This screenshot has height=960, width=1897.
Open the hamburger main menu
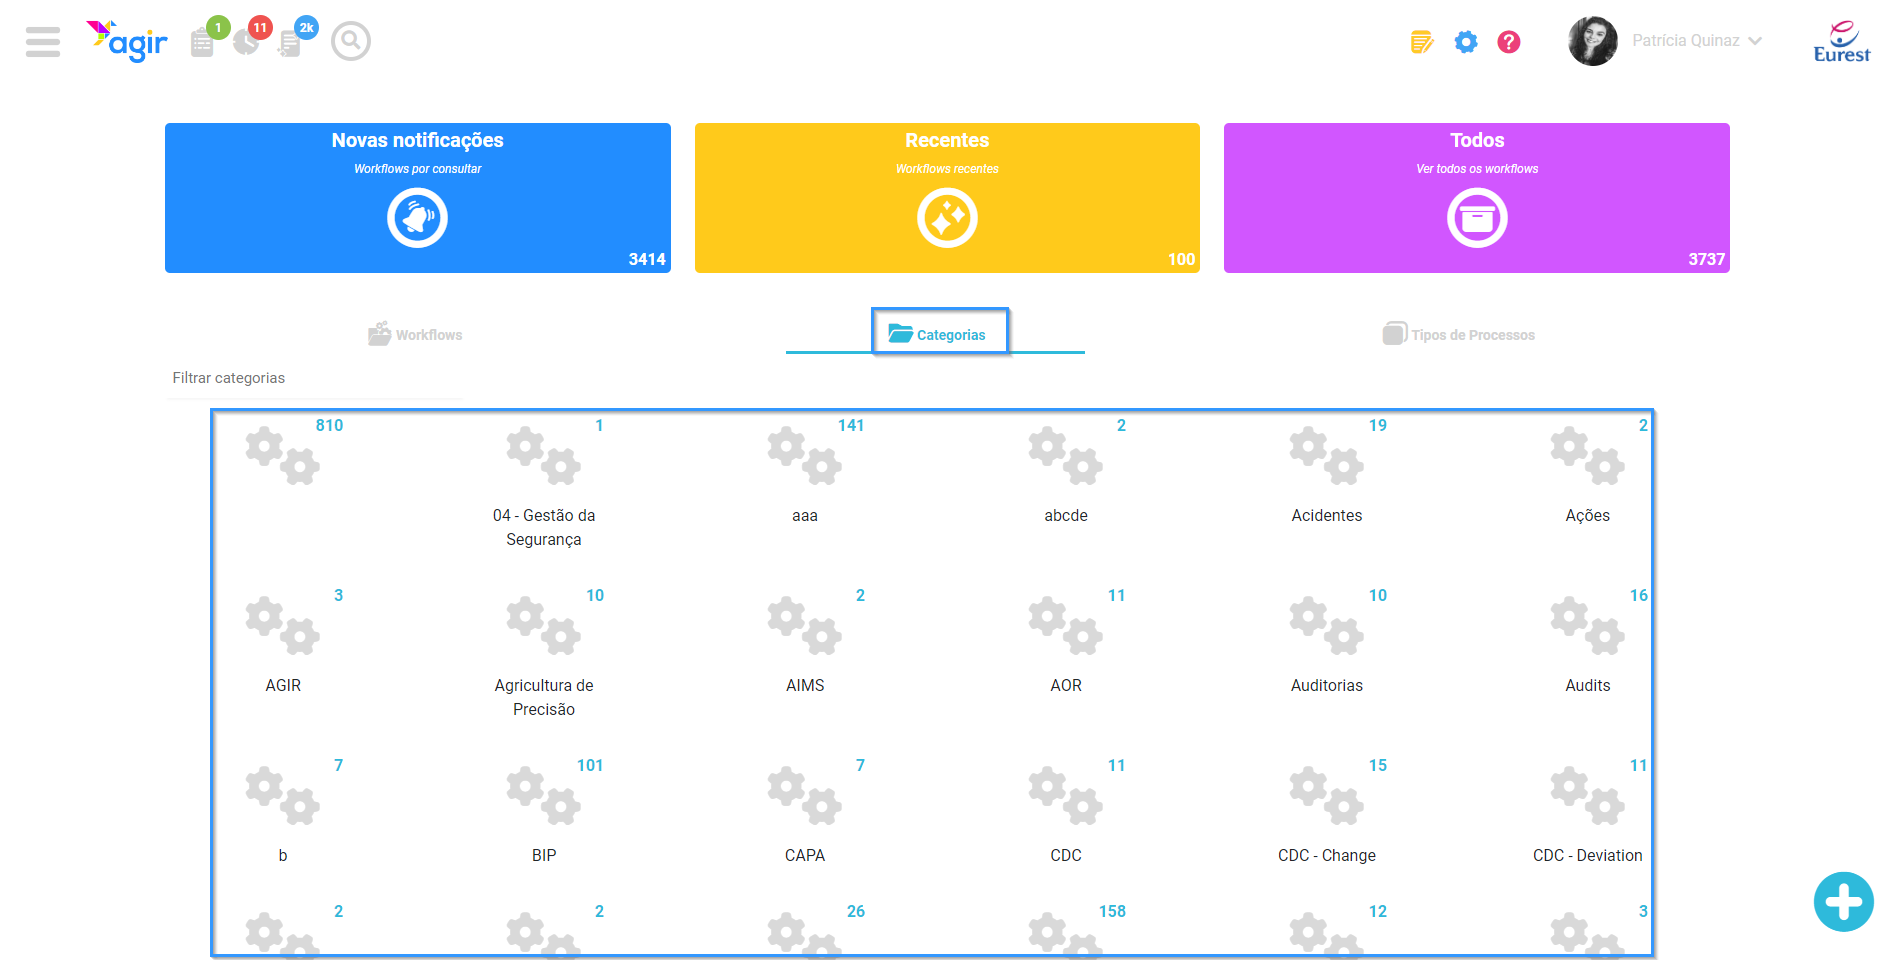click(x=43, y=41)
